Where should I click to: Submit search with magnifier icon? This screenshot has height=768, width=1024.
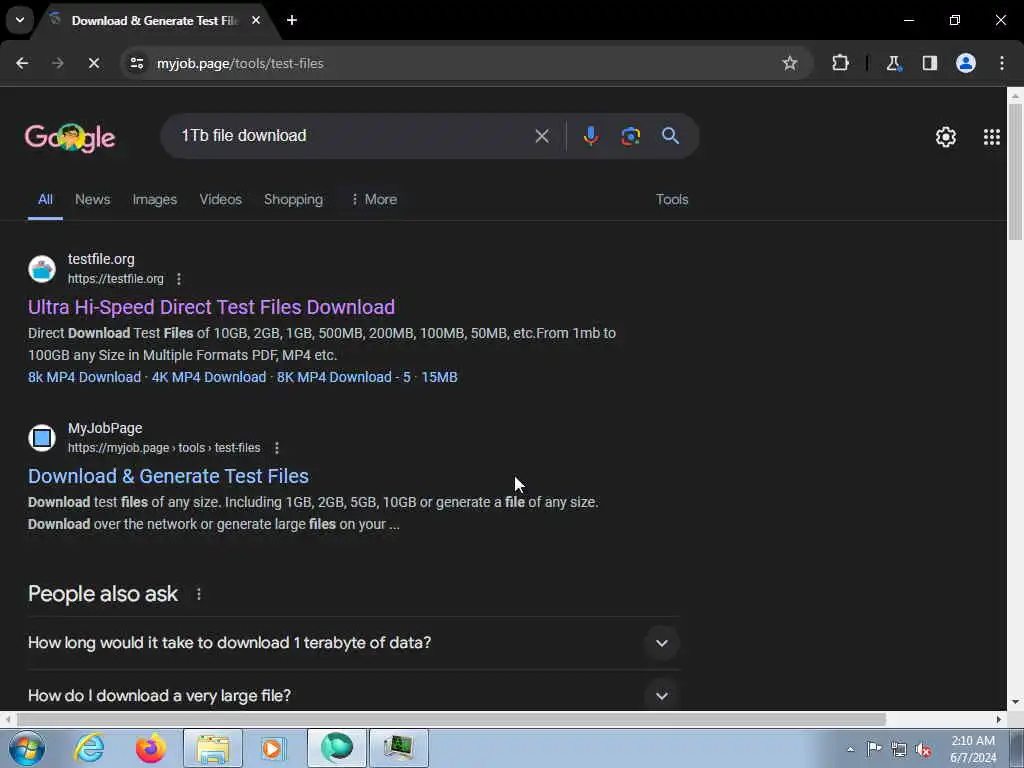(670, 136)
